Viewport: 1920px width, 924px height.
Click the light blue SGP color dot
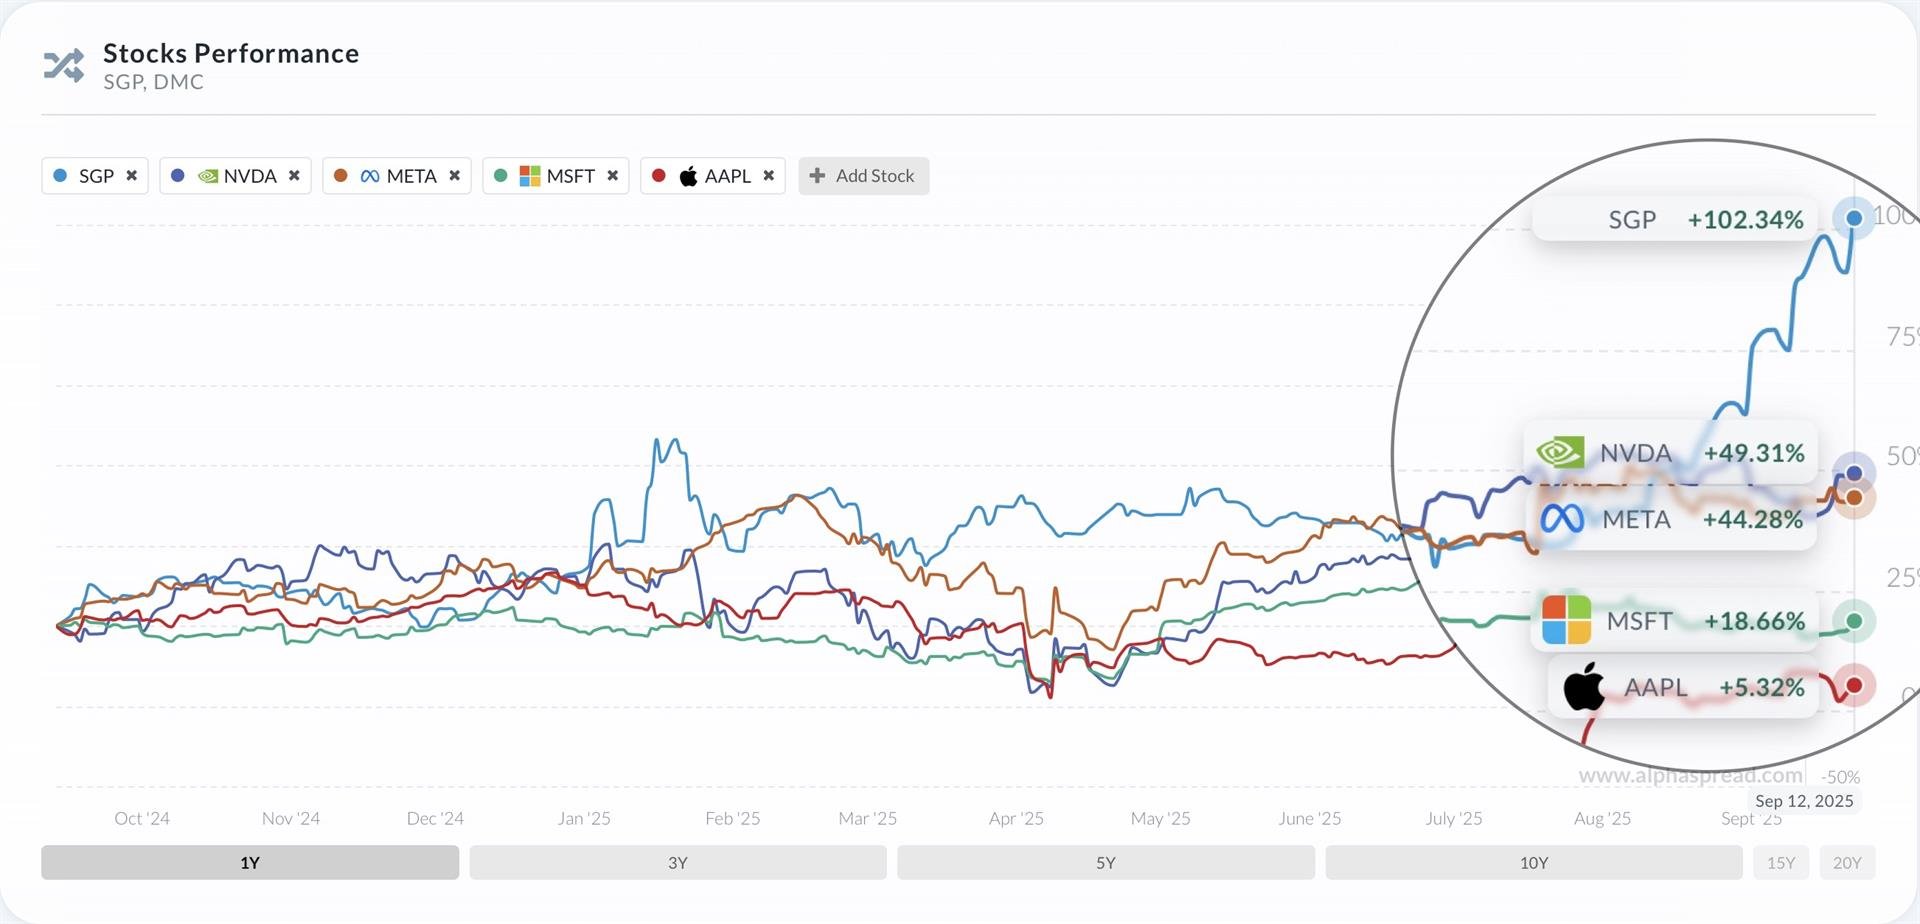click(x=60, y=175)
